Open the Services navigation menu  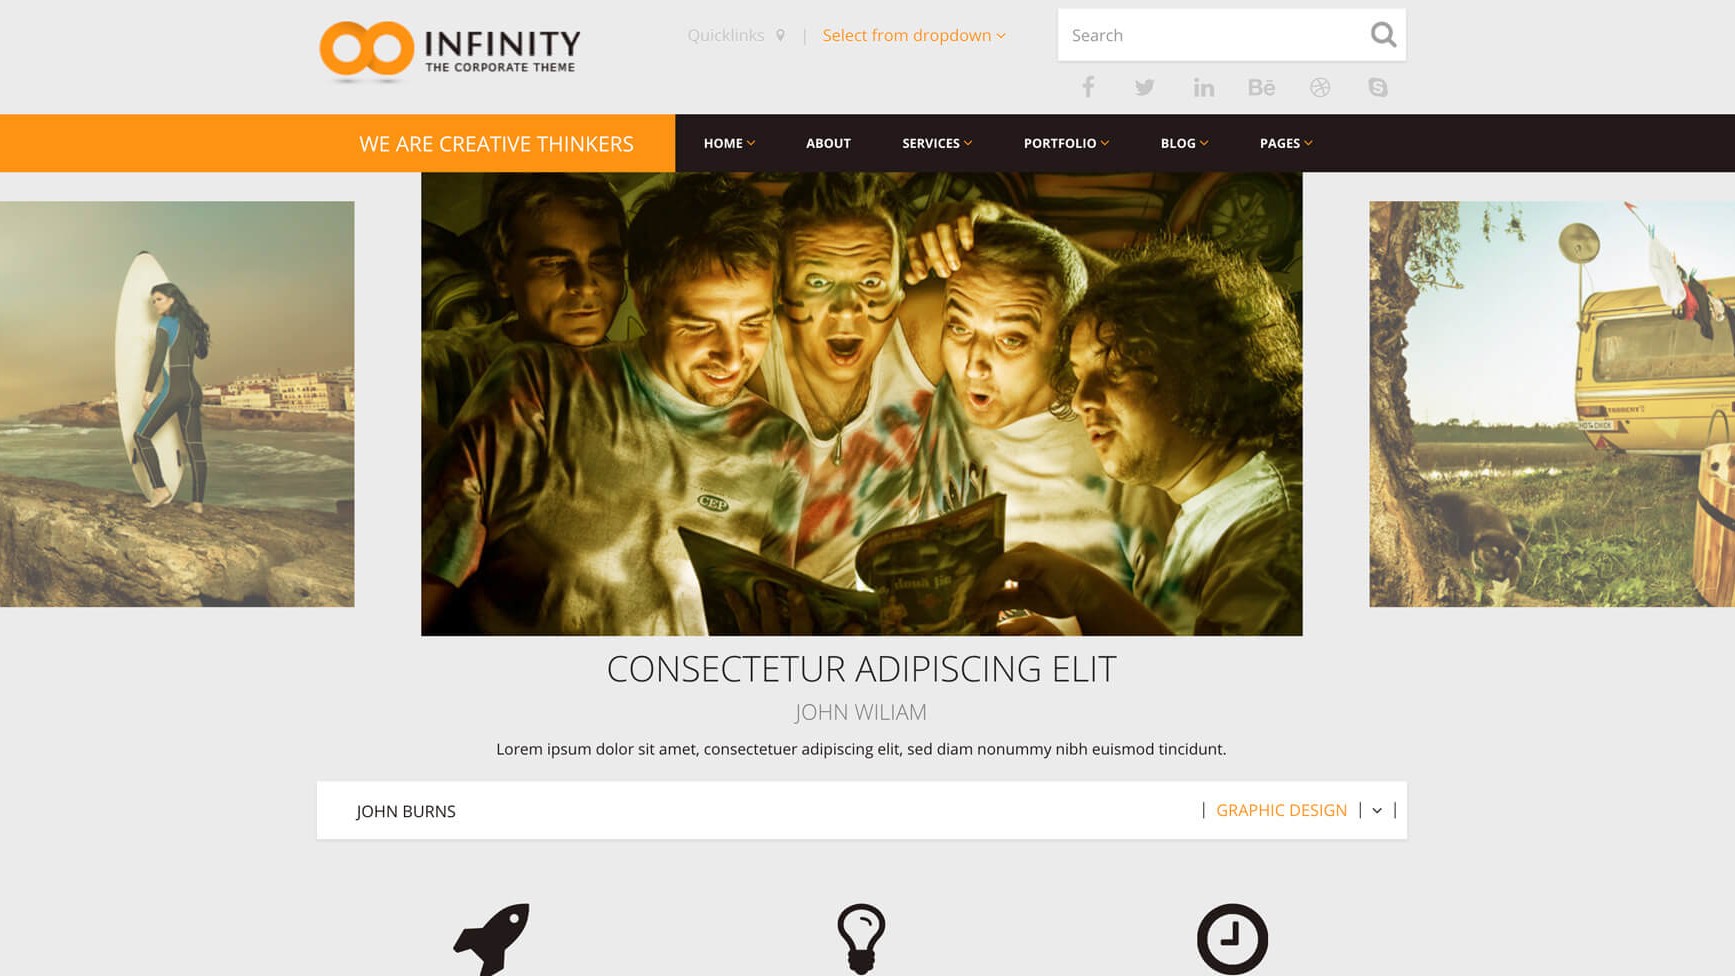[937, 143]
